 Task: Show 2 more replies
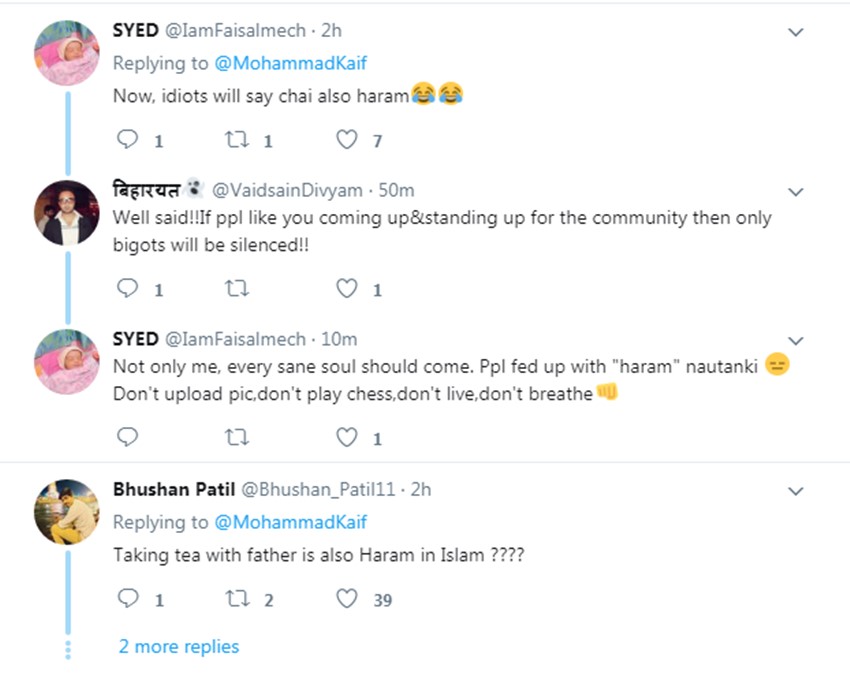pyautogui.click(x=179, y=646)
